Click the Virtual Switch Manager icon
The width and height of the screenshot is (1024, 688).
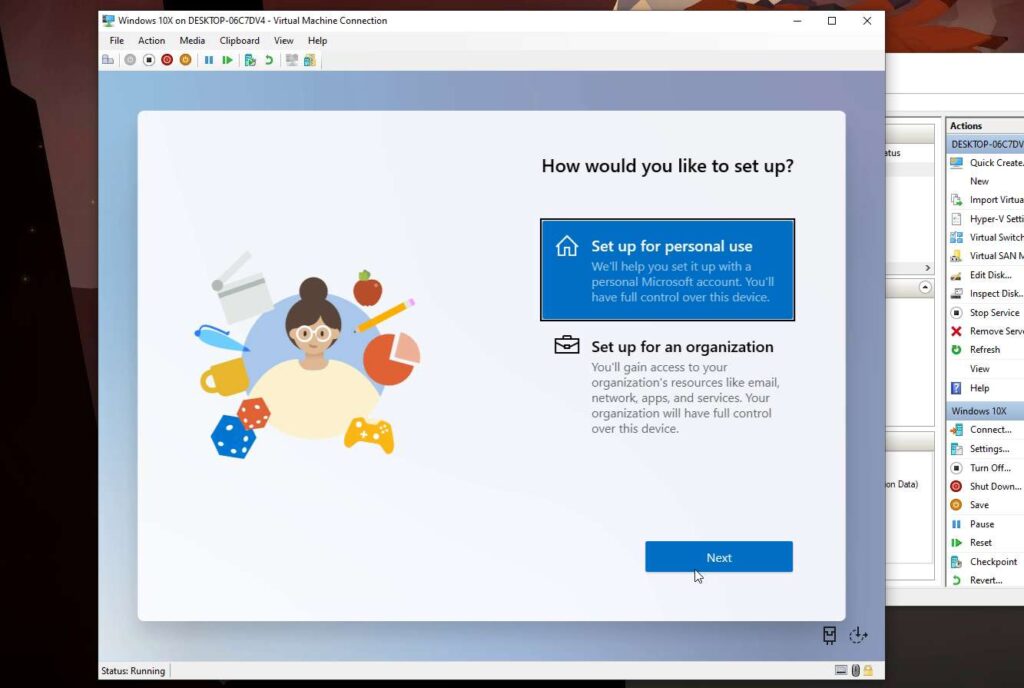956,237
